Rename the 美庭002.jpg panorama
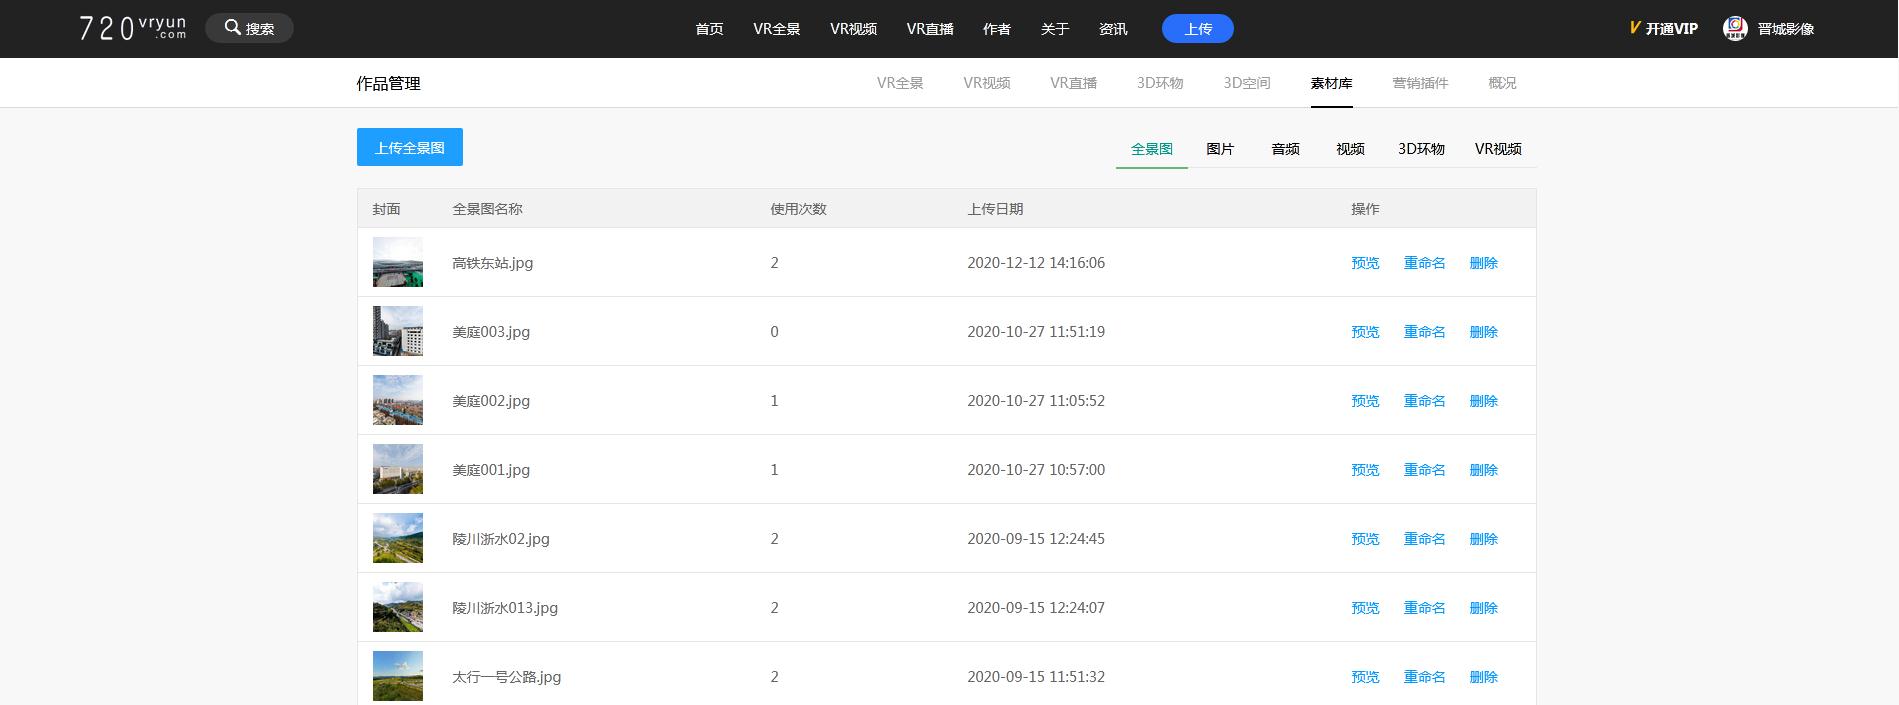This screenshot has height=705, width=1899. (x=1423, y=401)
